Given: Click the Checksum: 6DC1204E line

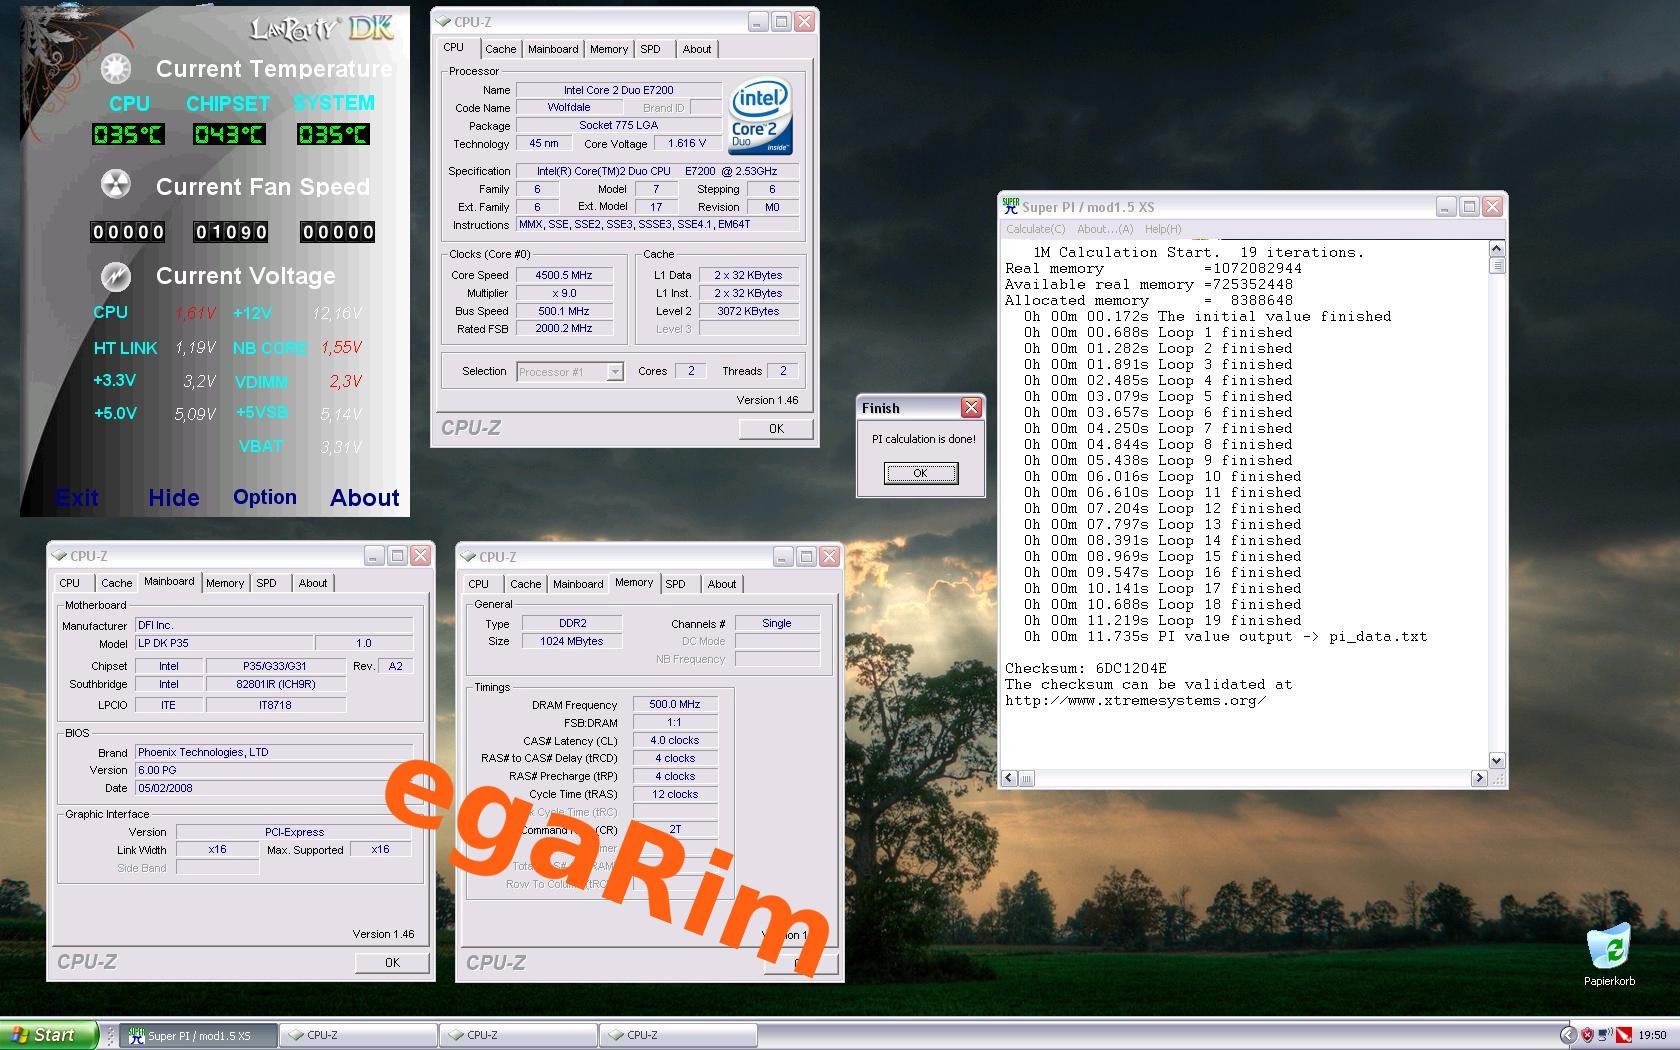Looking at the screenshot, I should pos(1085,668).
